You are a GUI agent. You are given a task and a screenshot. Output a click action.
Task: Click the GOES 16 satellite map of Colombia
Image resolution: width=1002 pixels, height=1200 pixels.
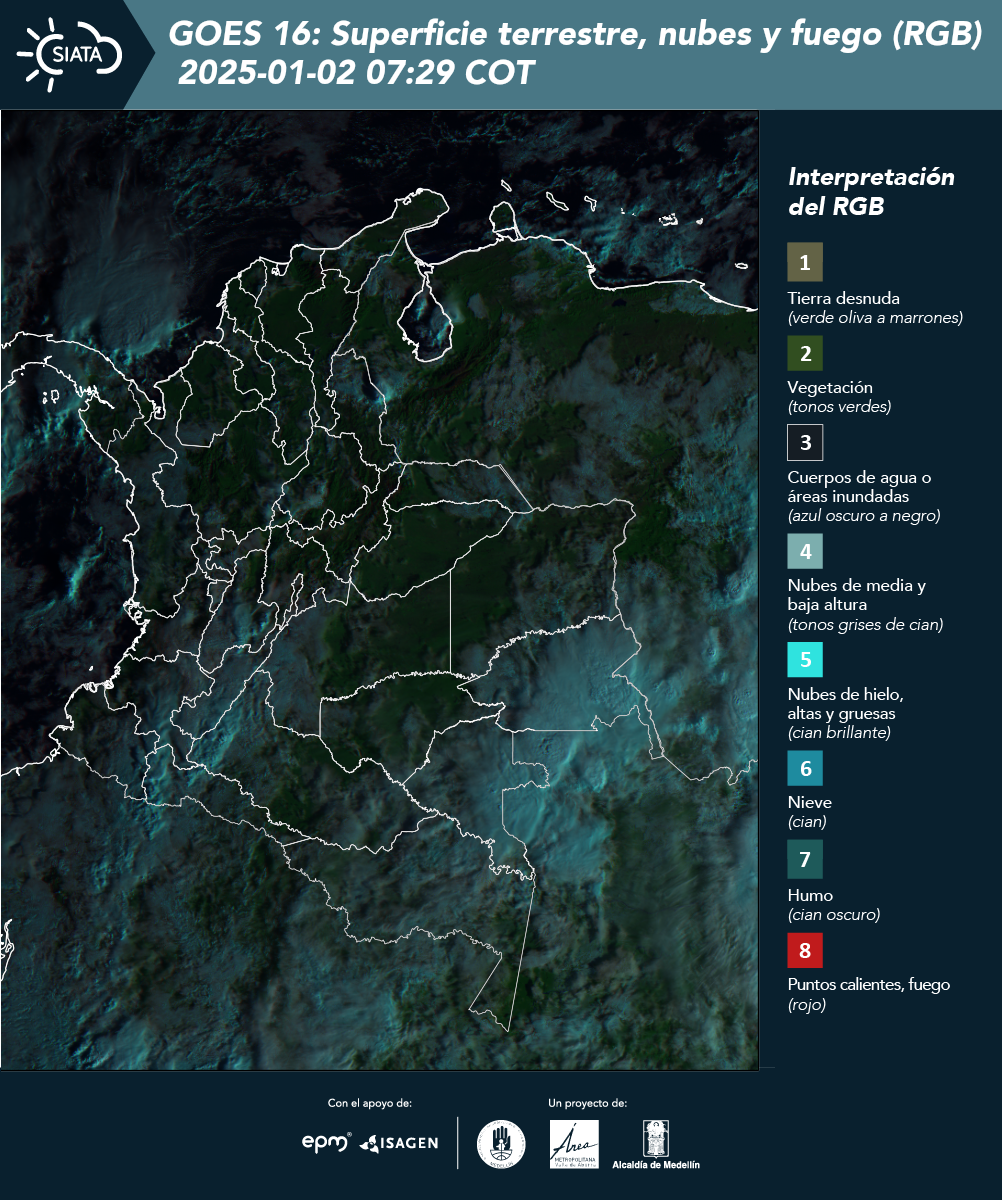(x=379, y=590)
